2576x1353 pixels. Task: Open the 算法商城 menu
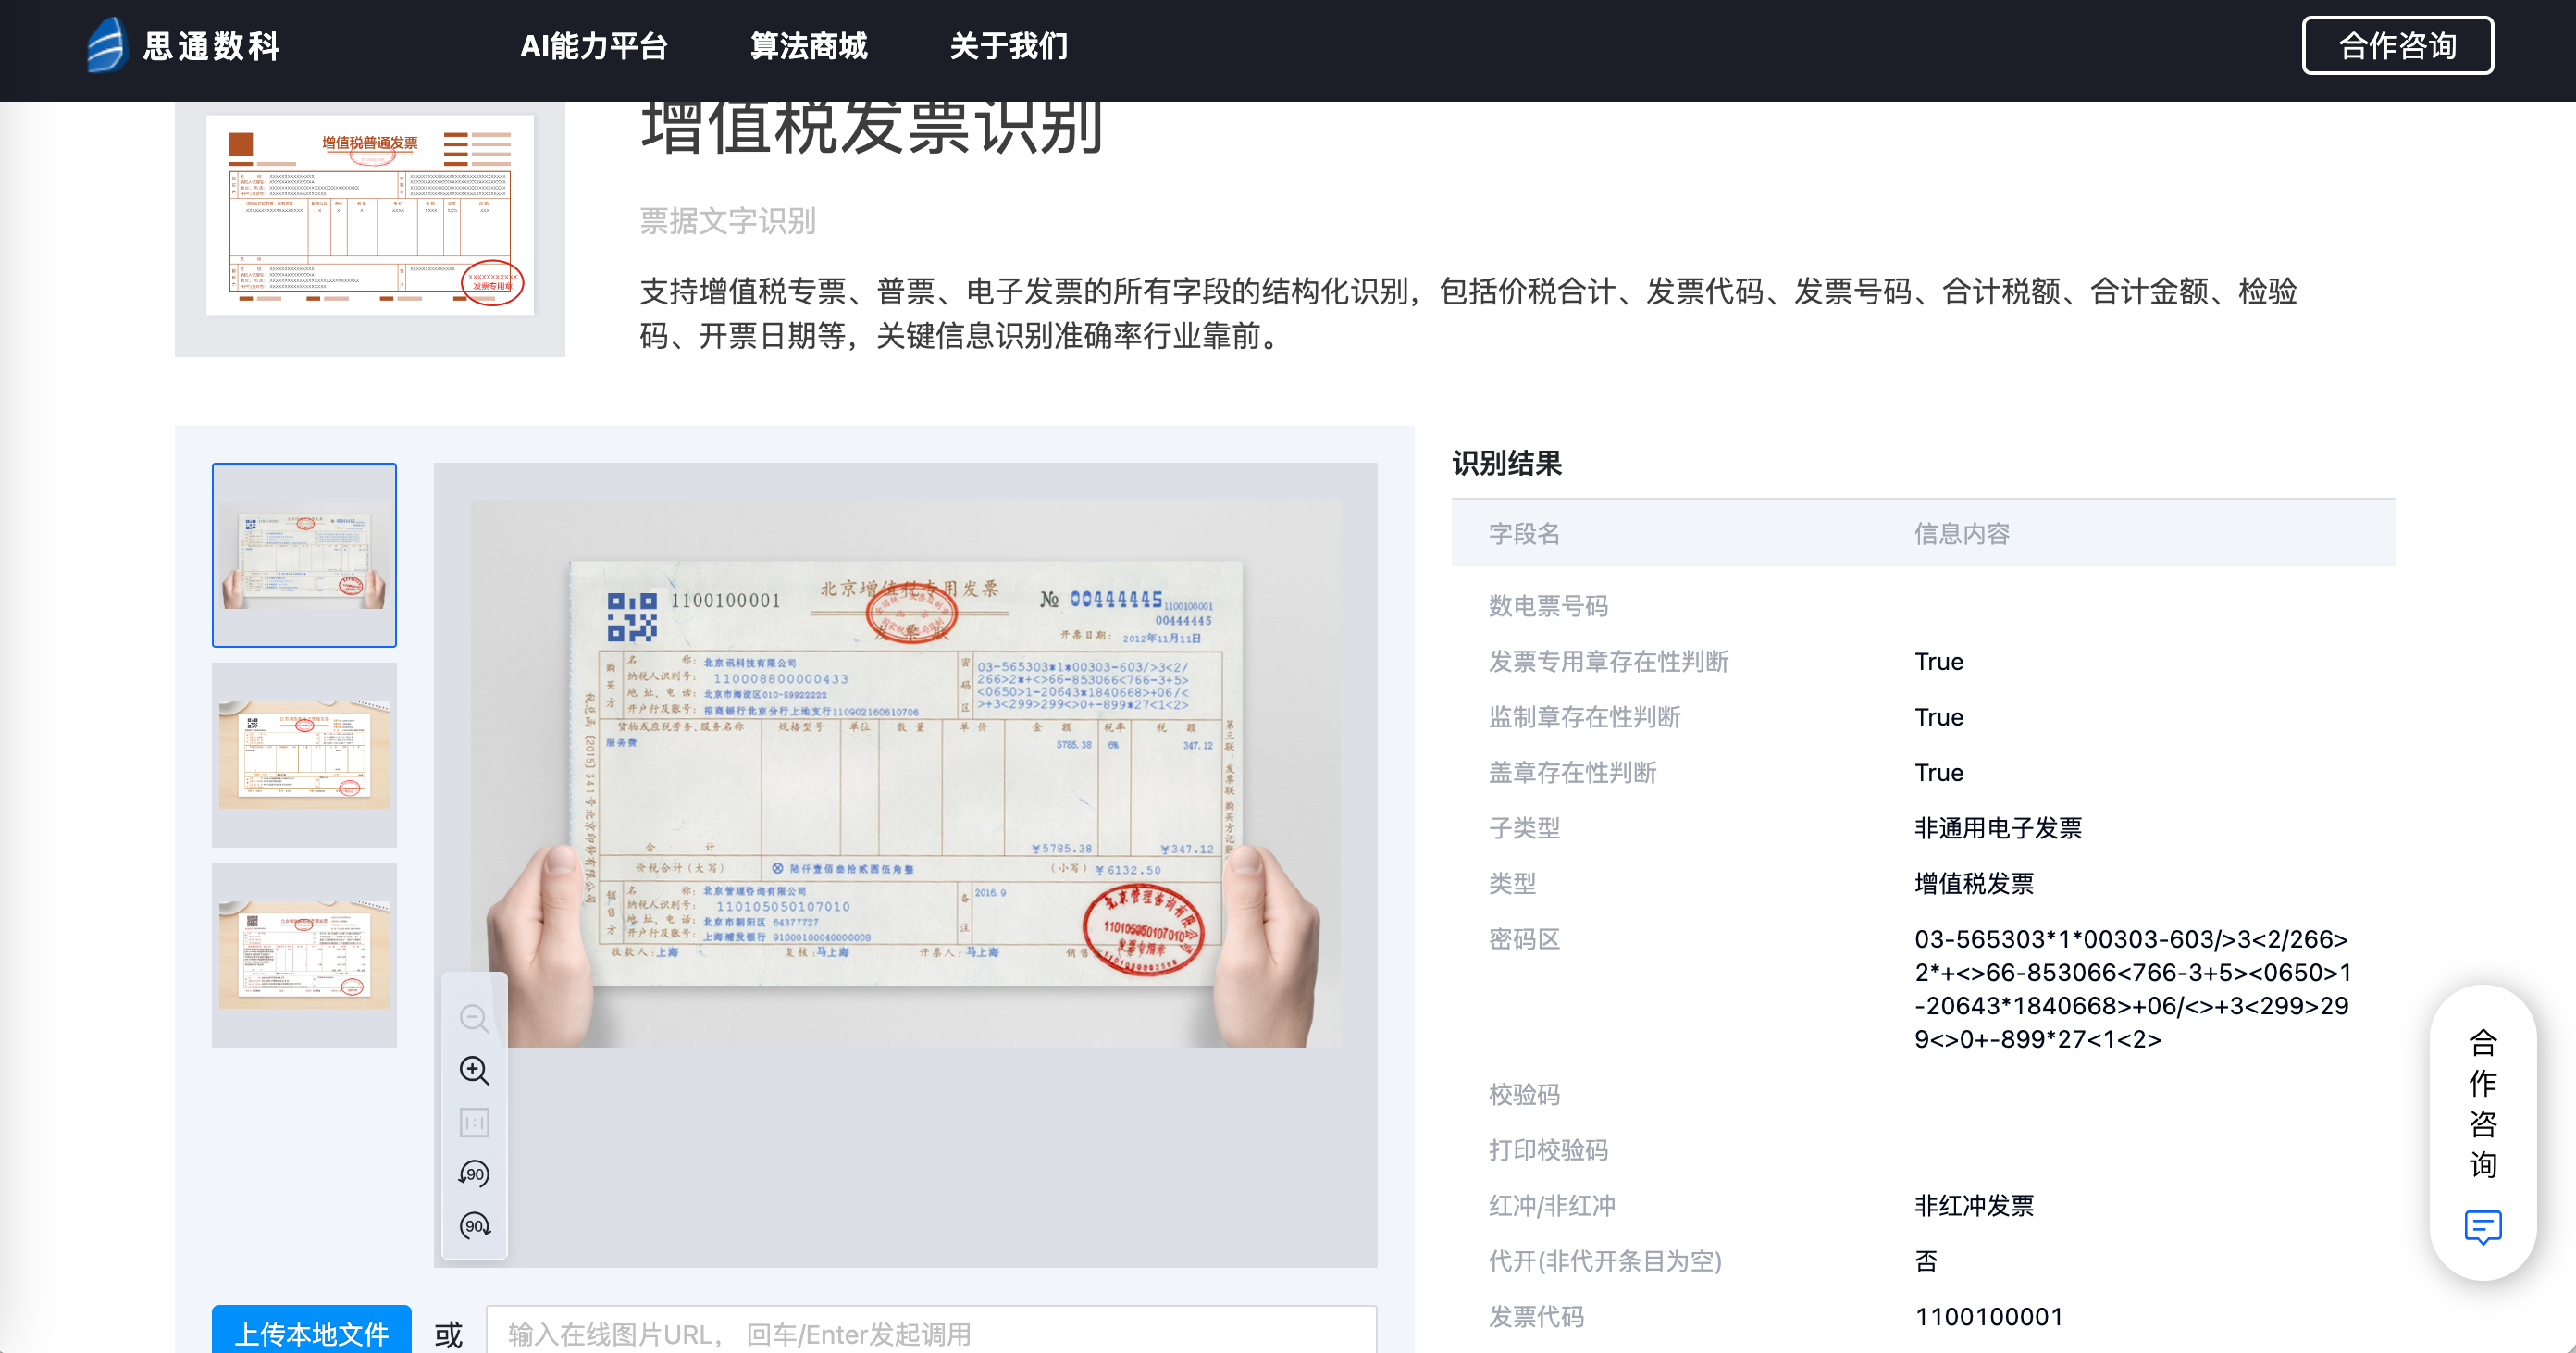pos(808,46)
